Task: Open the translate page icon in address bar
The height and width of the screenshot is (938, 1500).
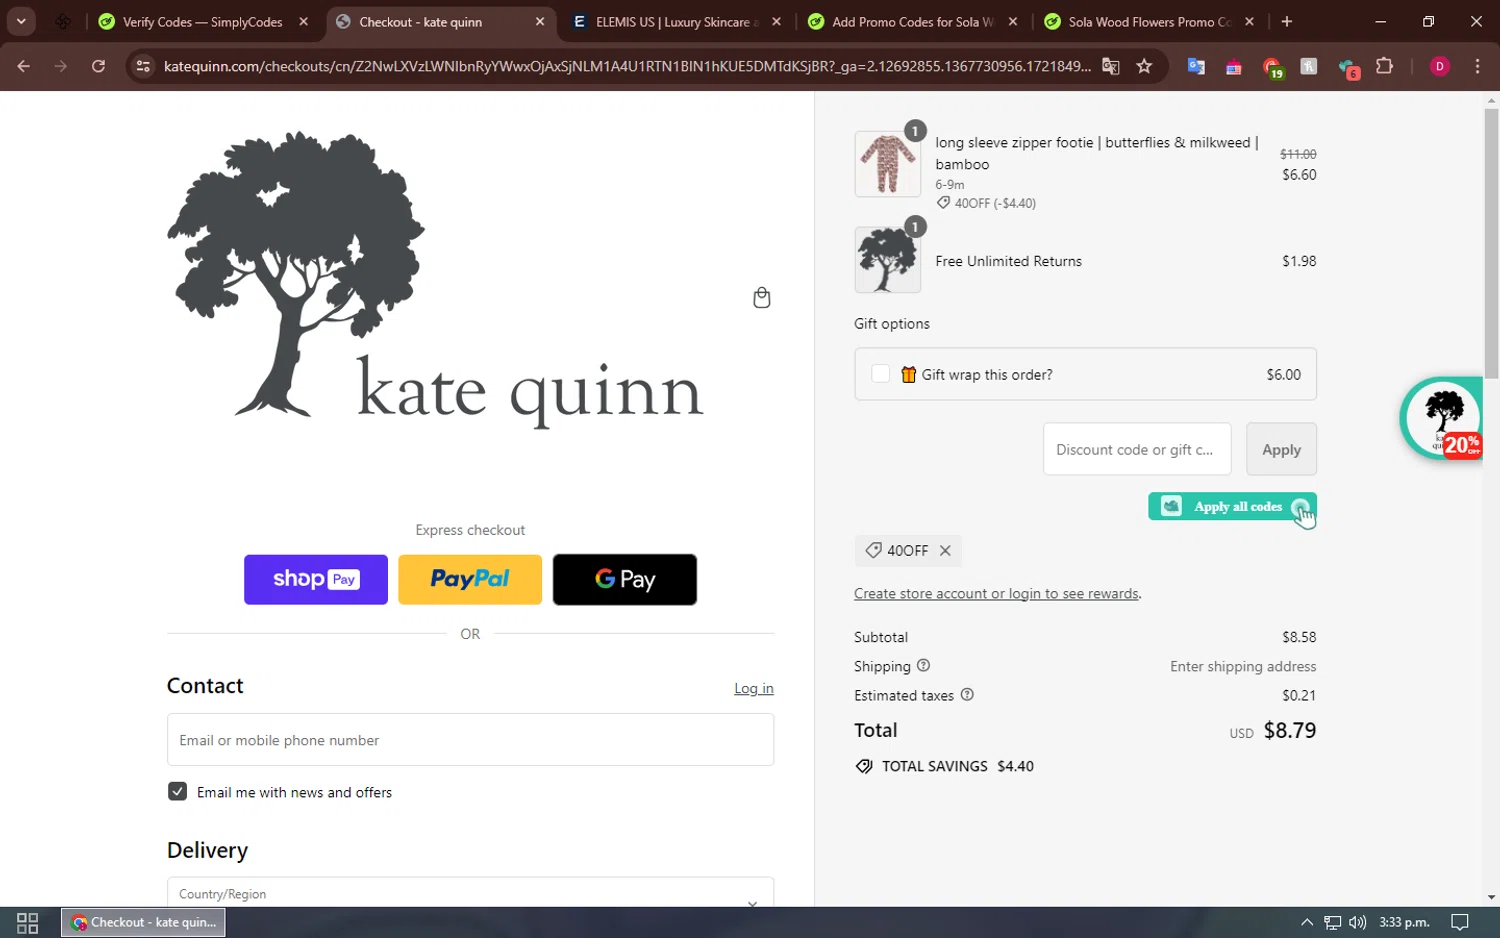Action: click(1110, 66)
